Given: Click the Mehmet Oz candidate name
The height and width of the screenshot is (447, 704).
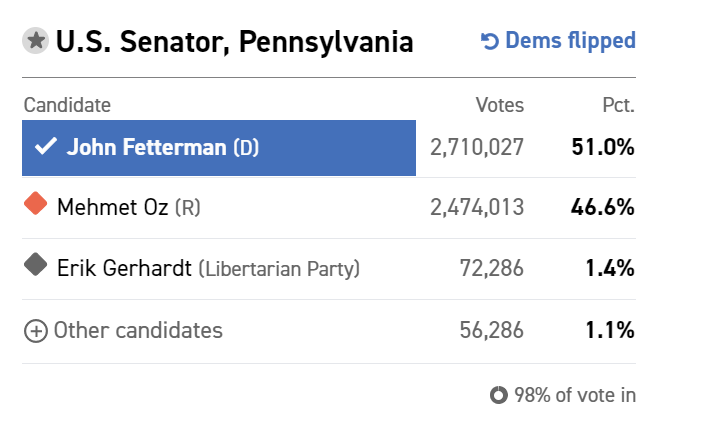Looking at the screenshot, I should click(113, 207).
